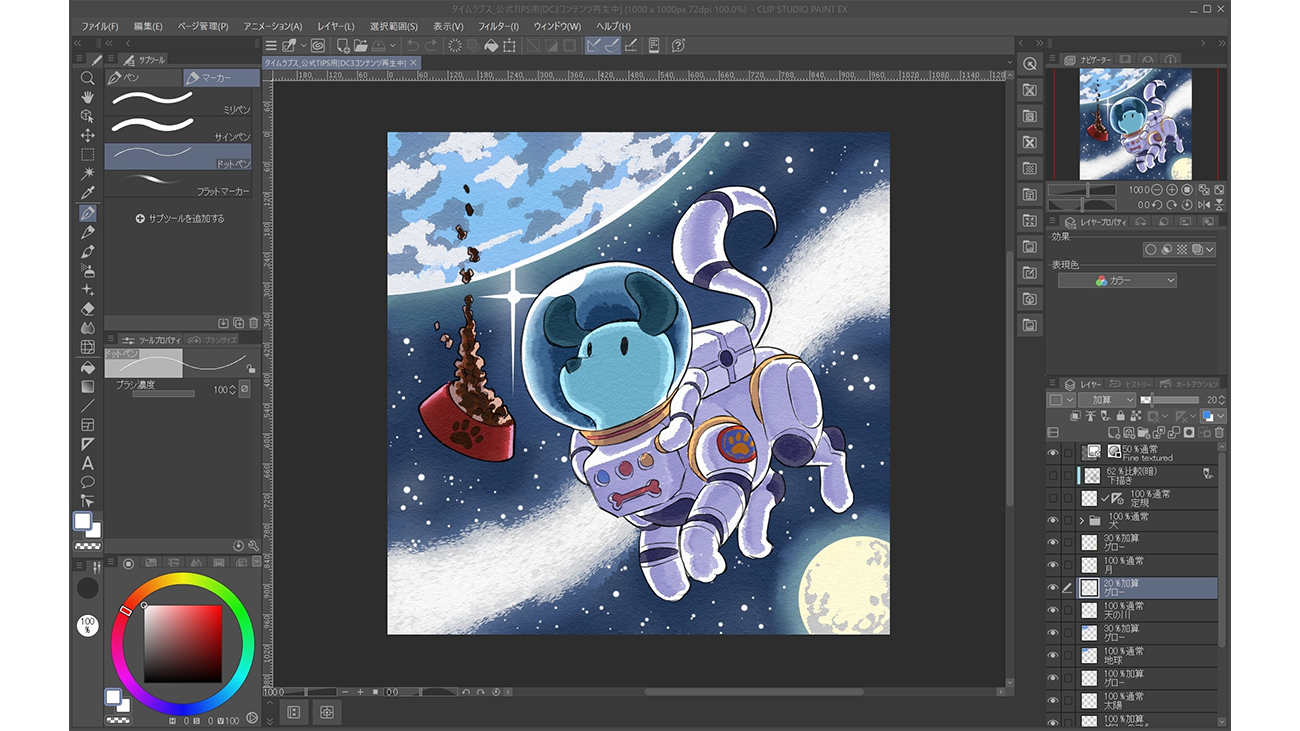Click the Redo arrow in command bar
The image size is (1300, 731).
pos(431,45)
